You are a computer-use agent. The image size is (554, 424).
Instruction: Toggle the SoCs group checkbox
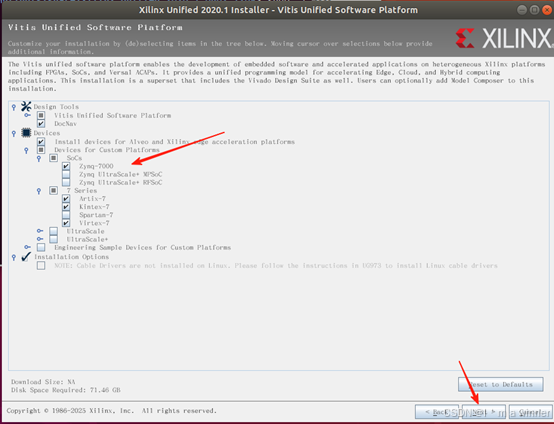coord(53,158)
